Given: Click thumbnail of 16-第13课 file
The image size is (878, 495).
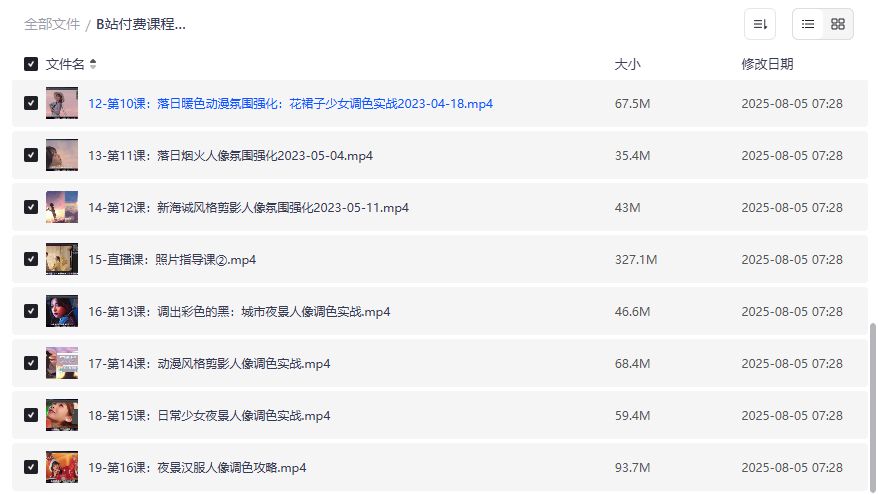Looking at the screenshot, I should pyautogui.click(x=62, y=311).
